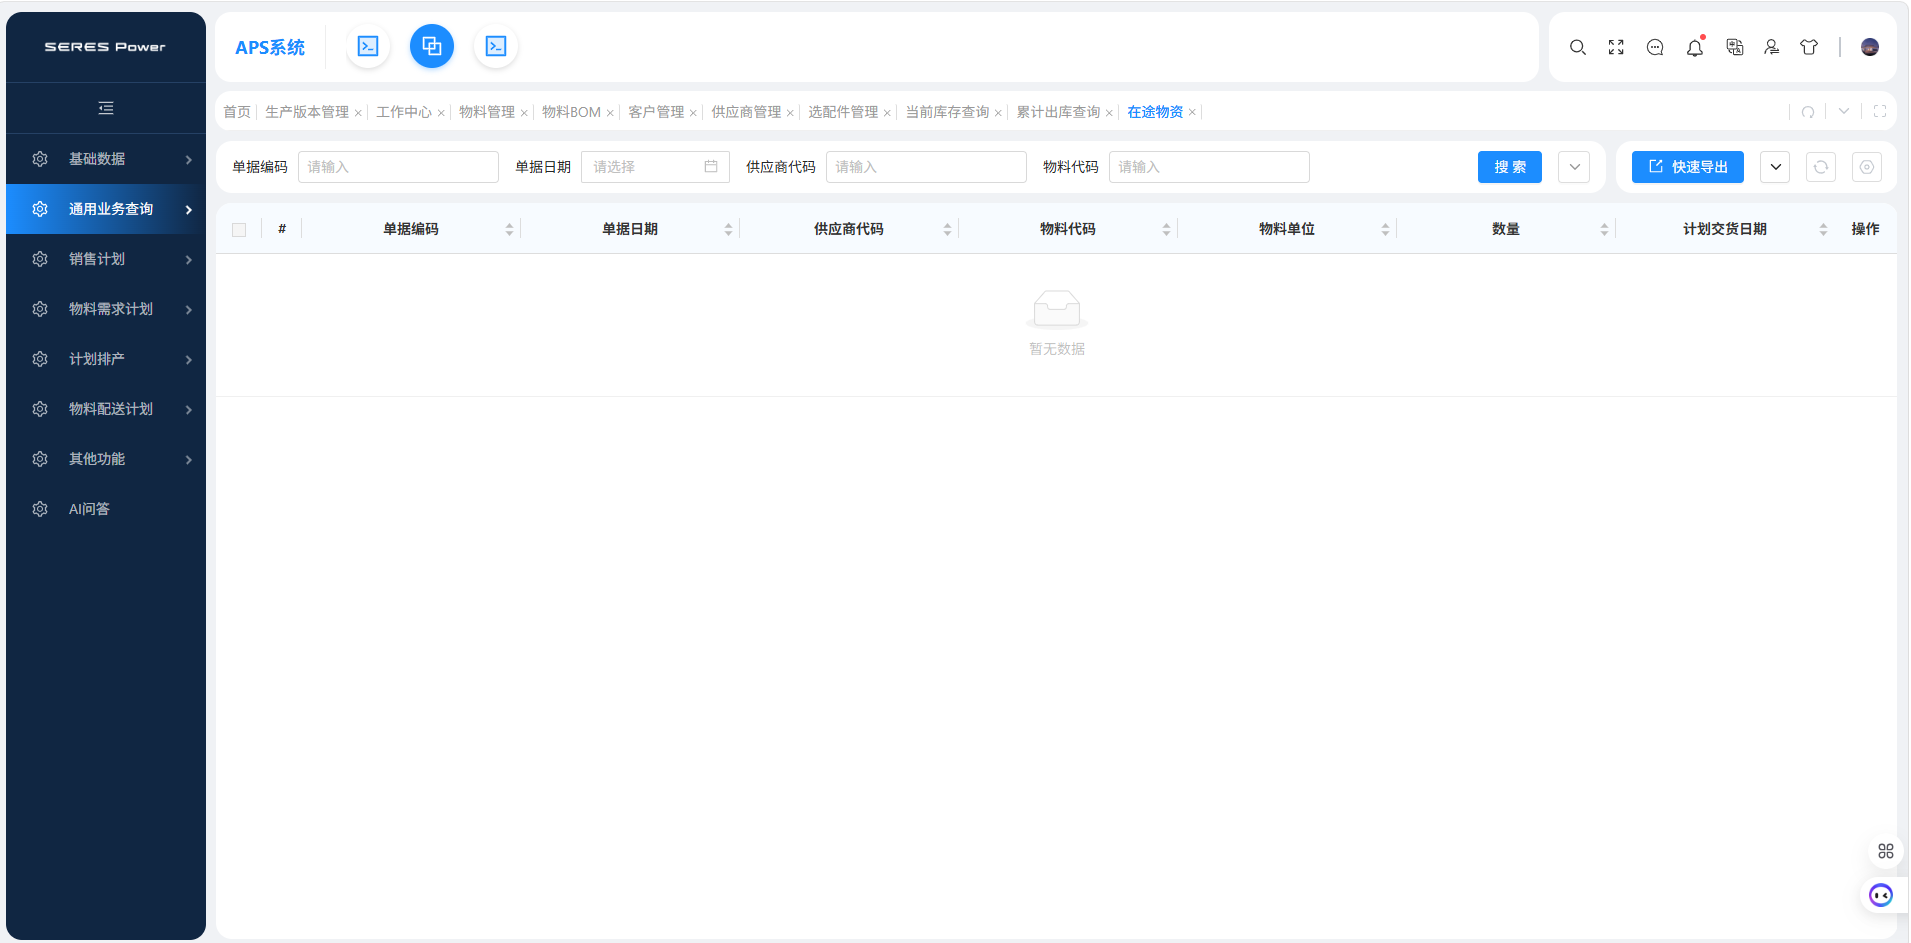Open the chat message icon

pos(1655,47)
